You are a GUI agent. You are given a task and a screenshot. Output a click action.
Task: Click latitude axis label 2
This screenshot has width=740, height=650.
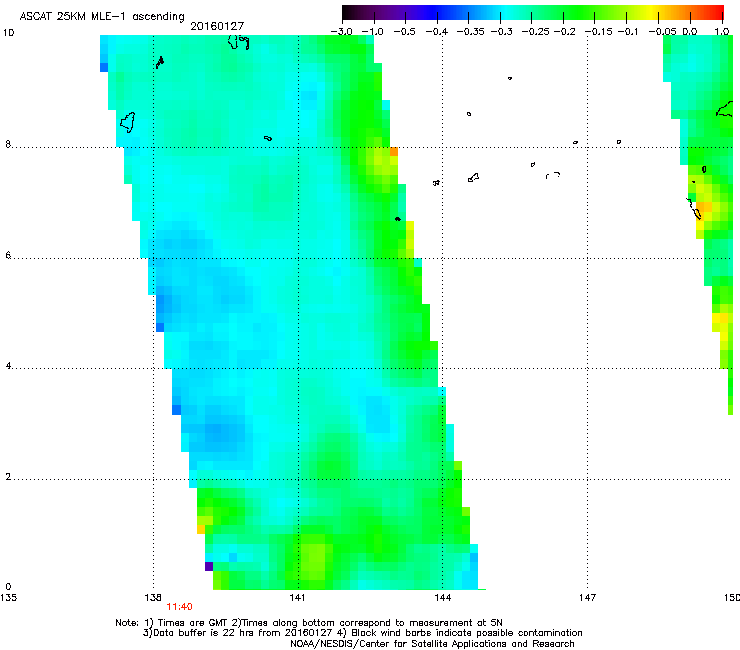(8, 477)
